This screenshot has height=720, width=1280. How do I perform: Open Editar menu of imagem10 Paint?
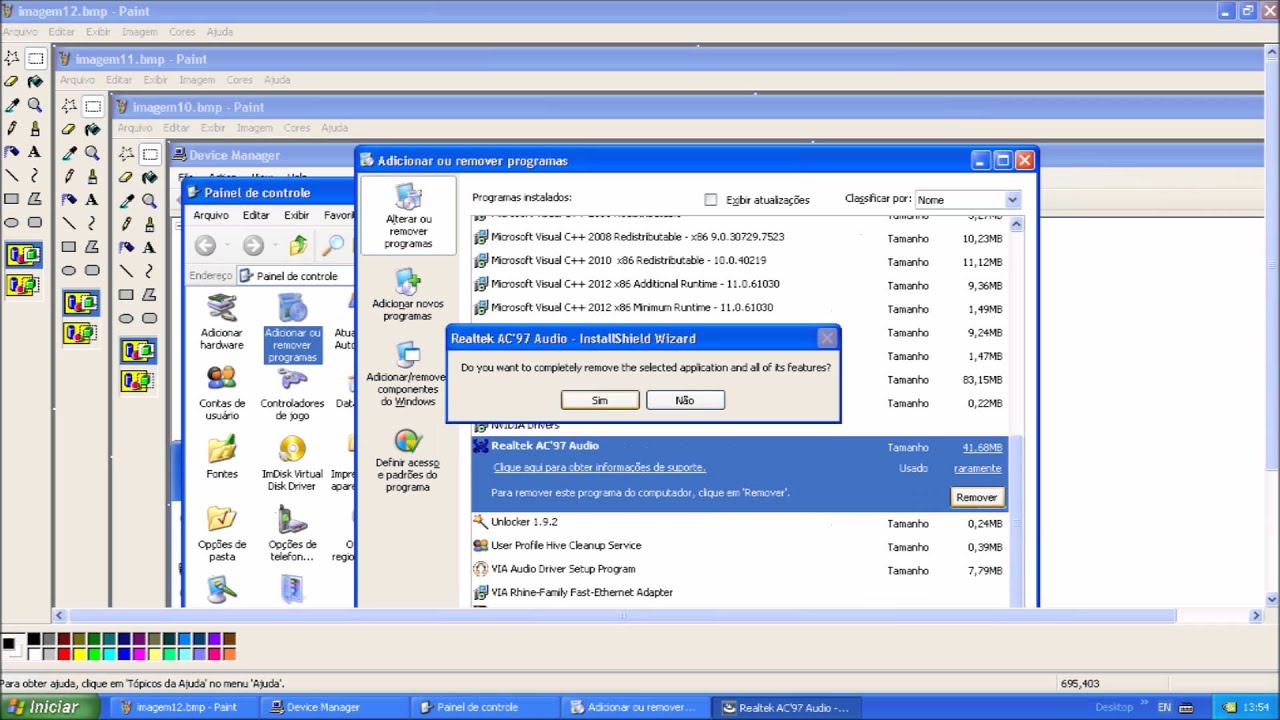176,128
